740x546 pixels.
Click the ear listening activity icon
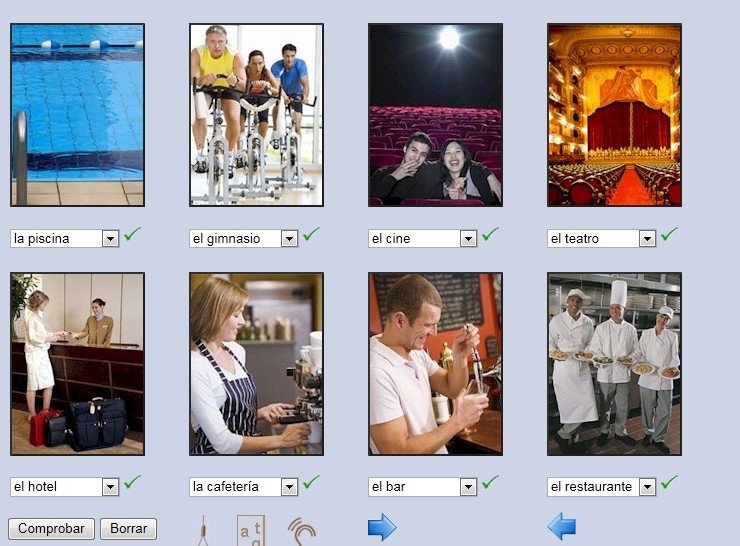pyautogui.click(x=301, y=529)
